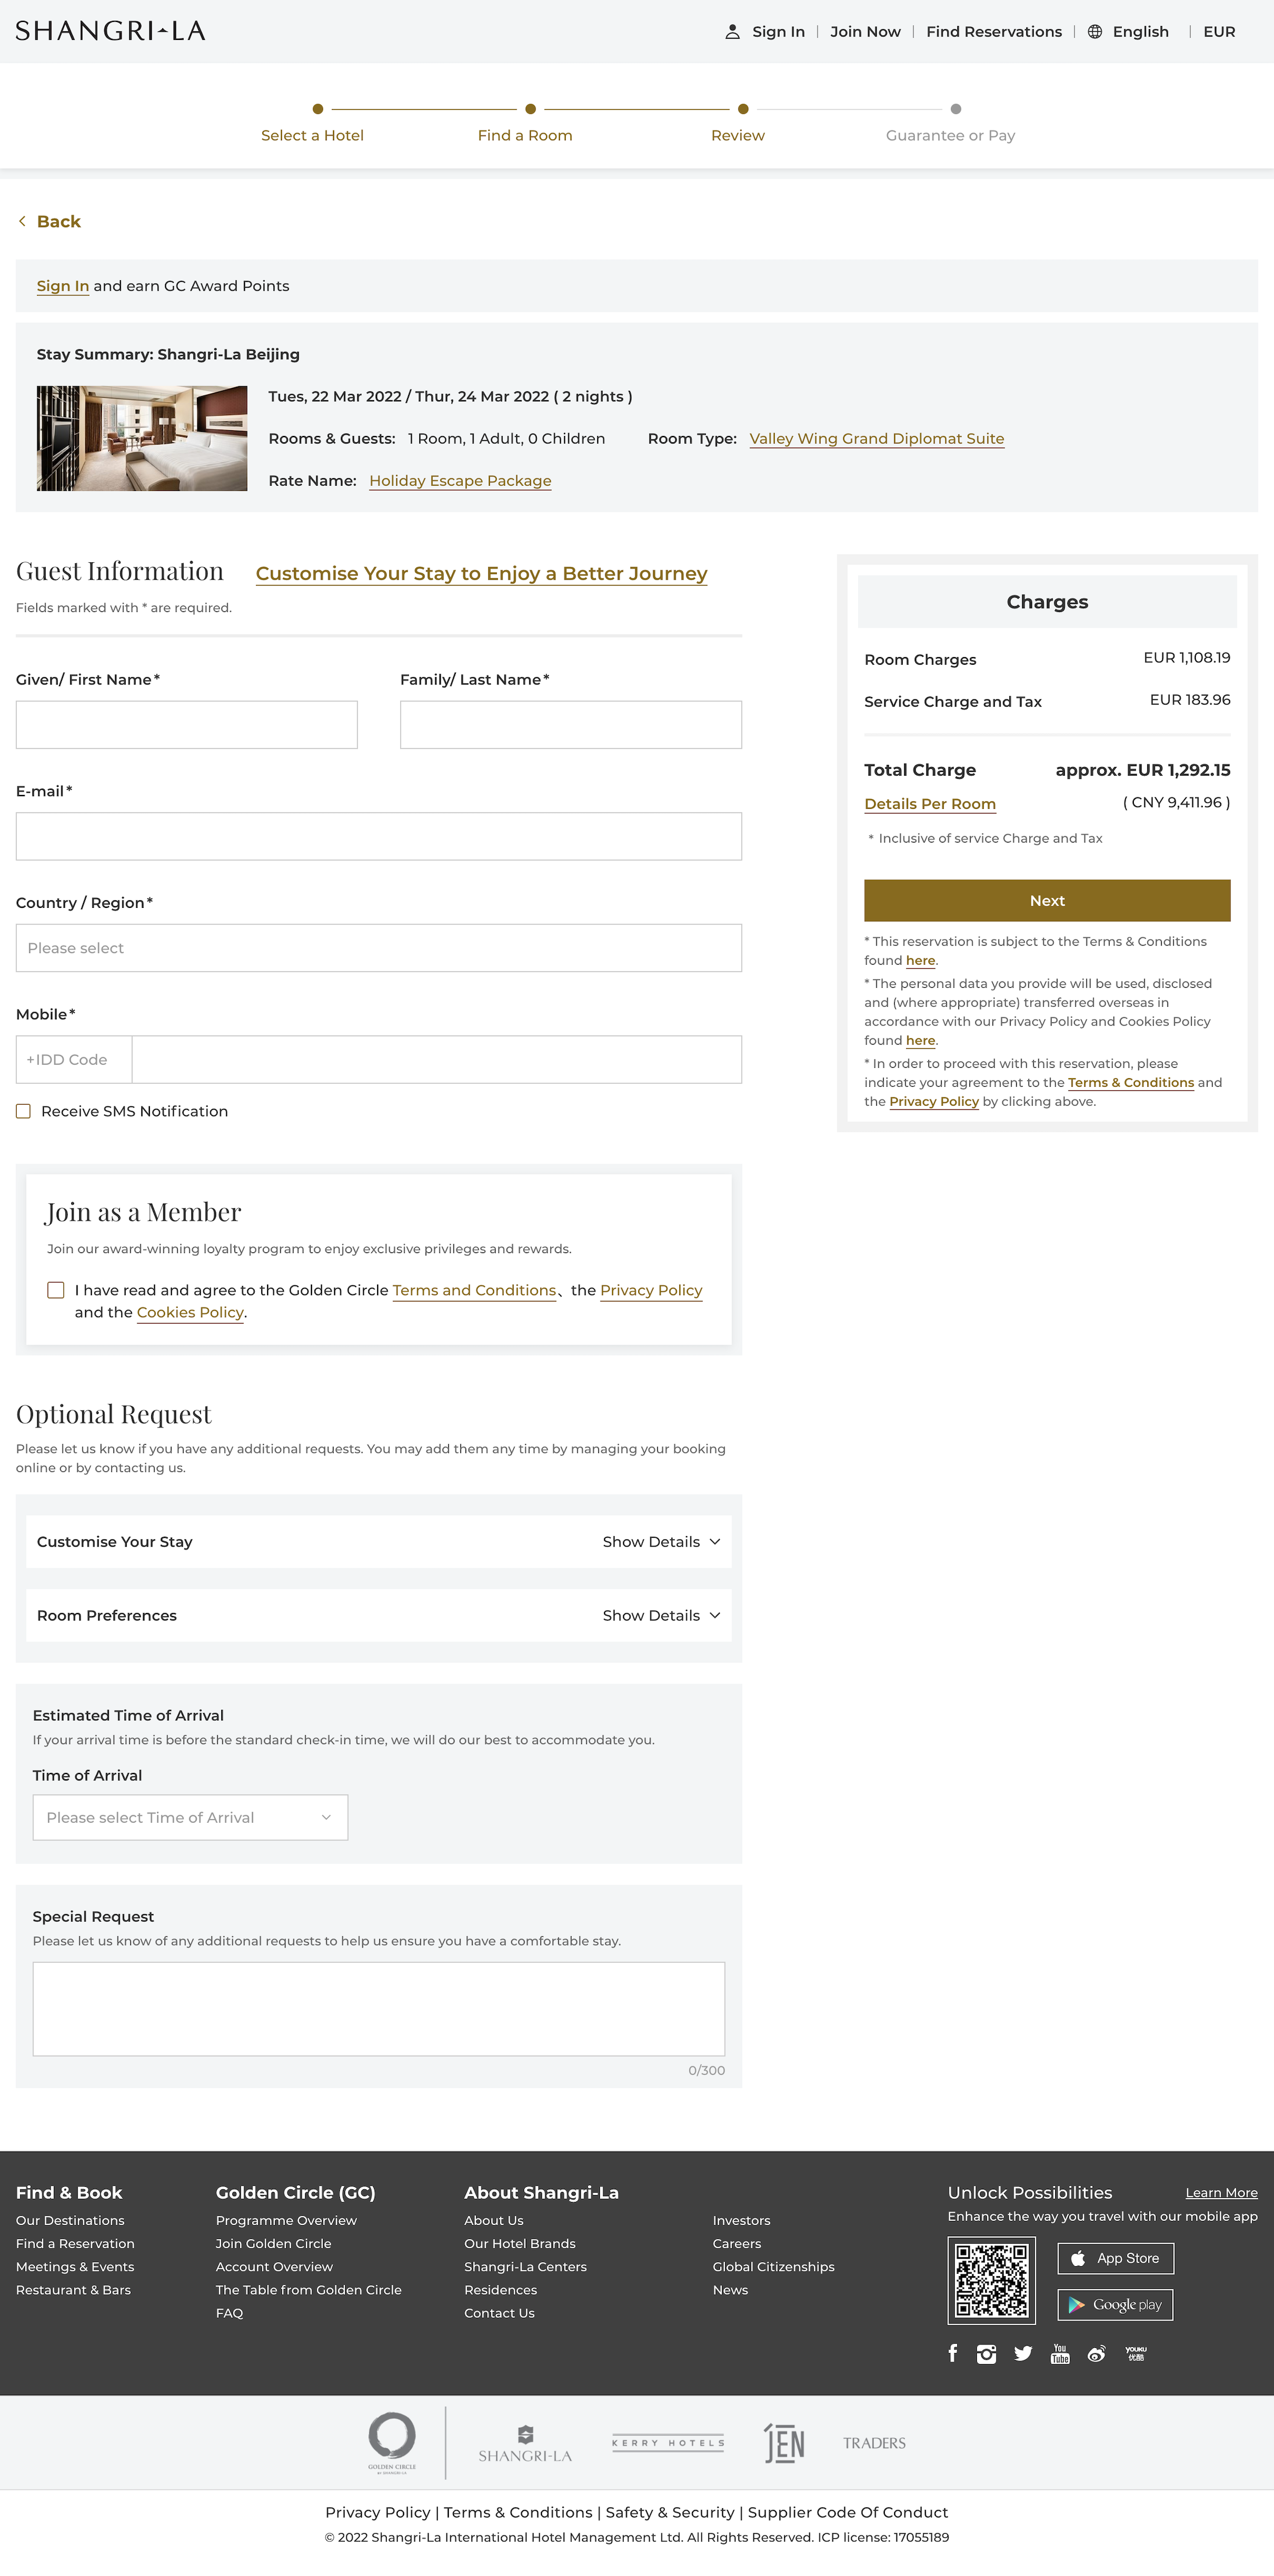The height and width of the screenshot is (2576, 1274).
Task: Click the Instagram icon in the footer
Action: 987,2354
